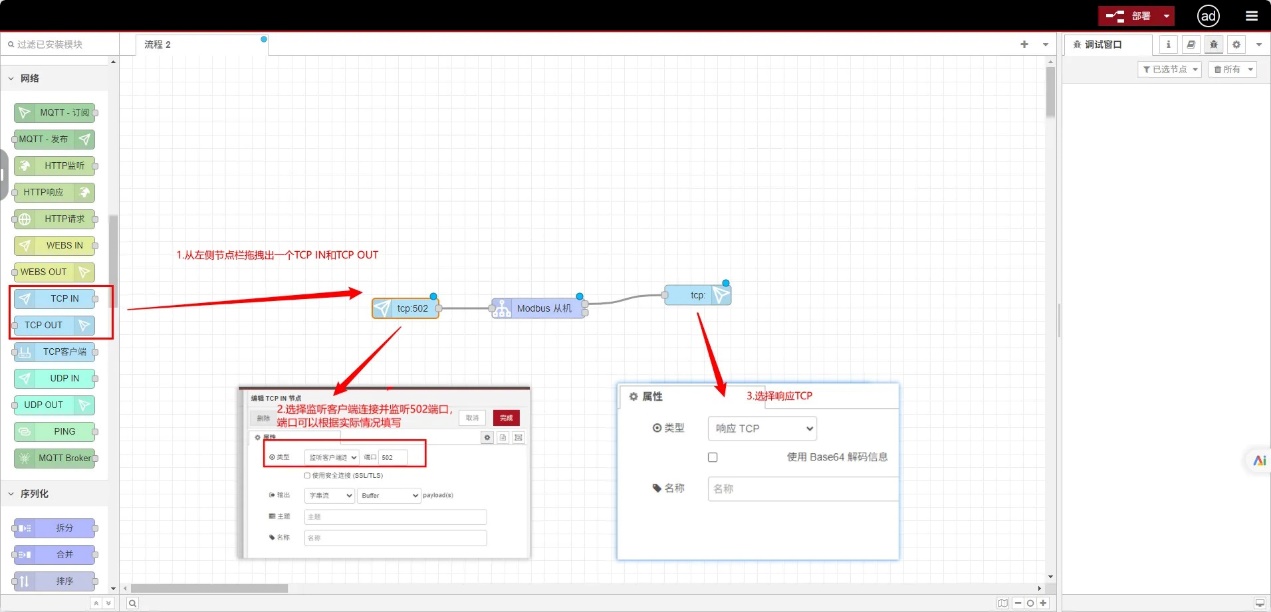Open the info sidebar tab icon

pos(1168,44)
